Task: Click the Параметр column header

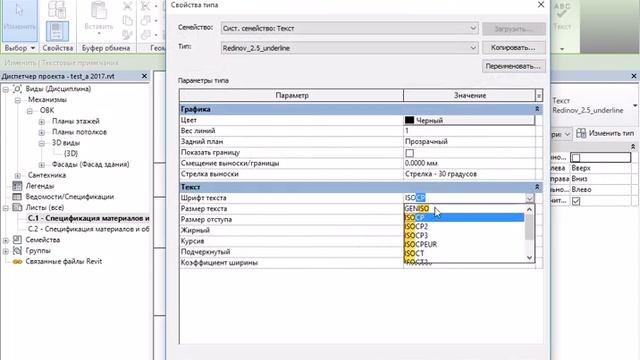Action: 291,96
